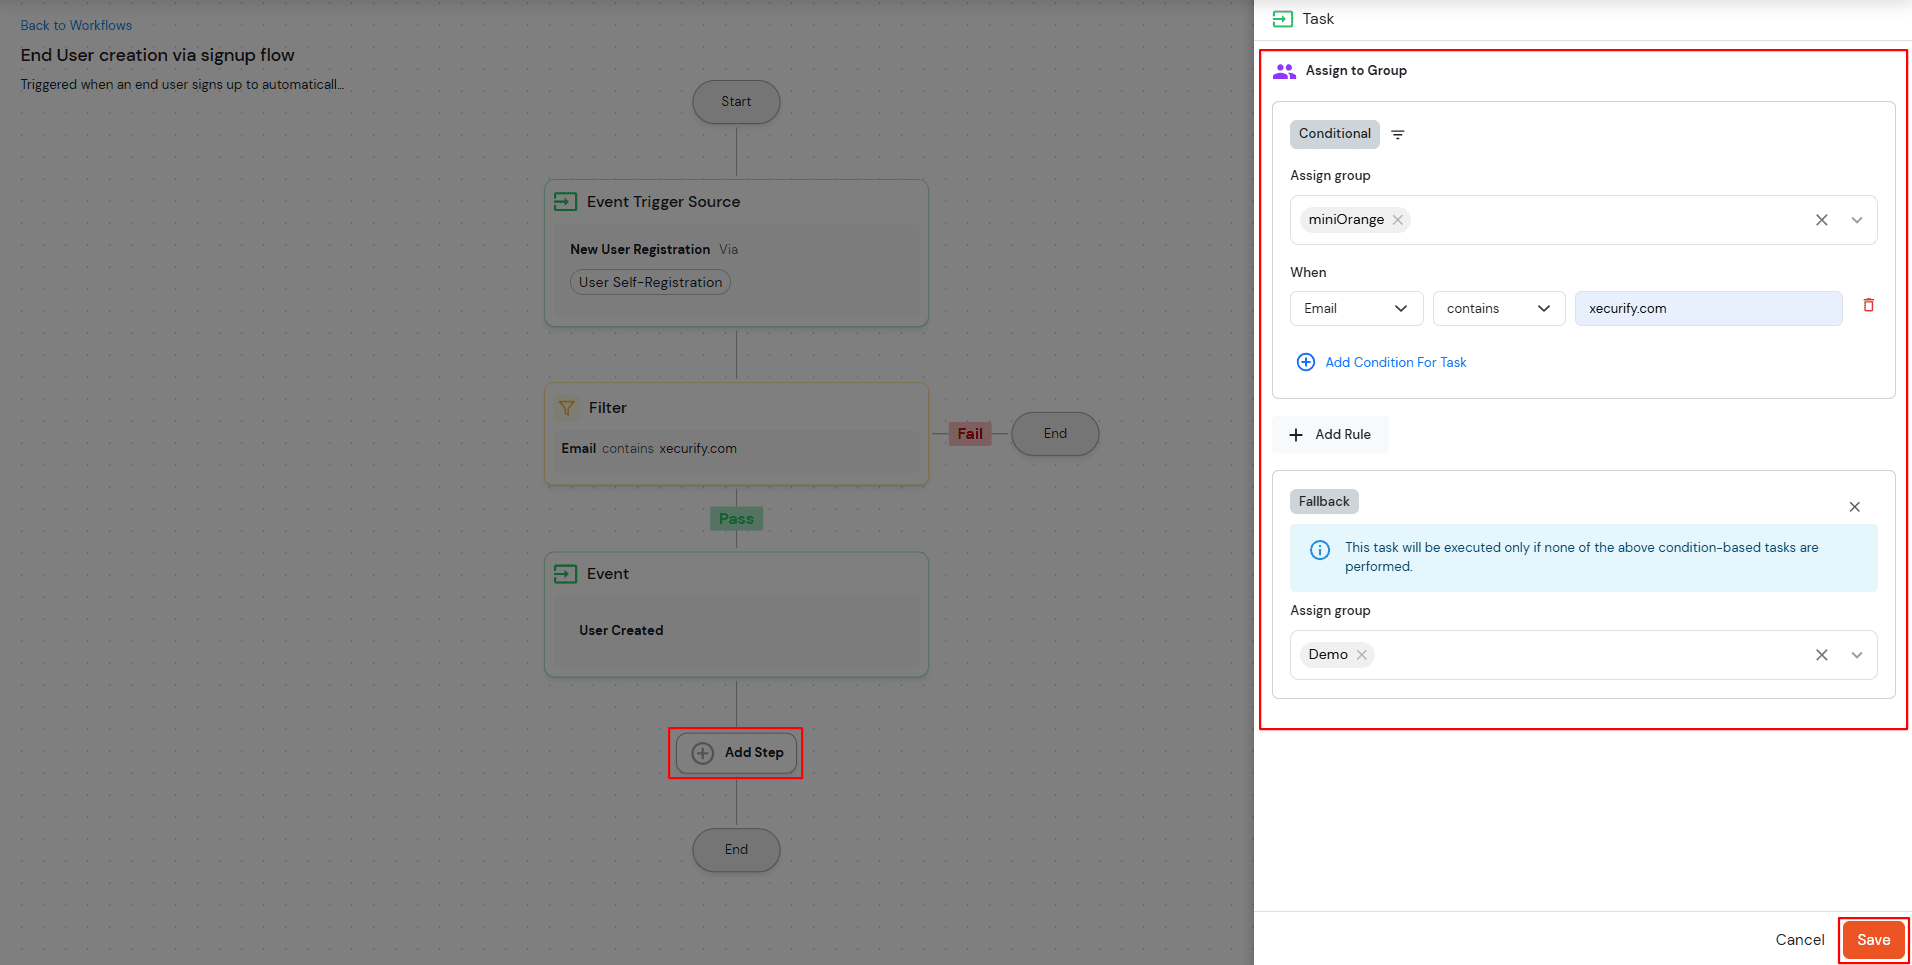
Task: Select the Fallback tab
Action: coord(1324,501)
